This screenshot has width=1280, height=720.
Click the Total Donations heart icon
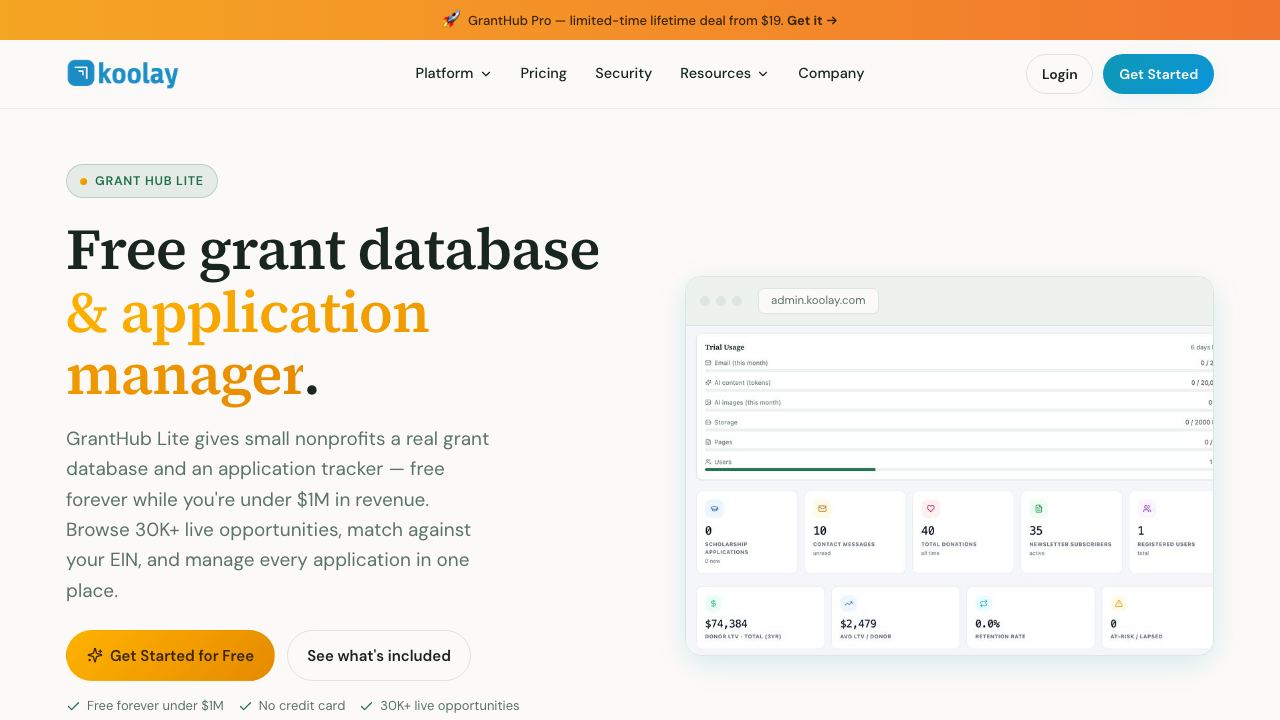pyautogui.click(x=930, y=508)
